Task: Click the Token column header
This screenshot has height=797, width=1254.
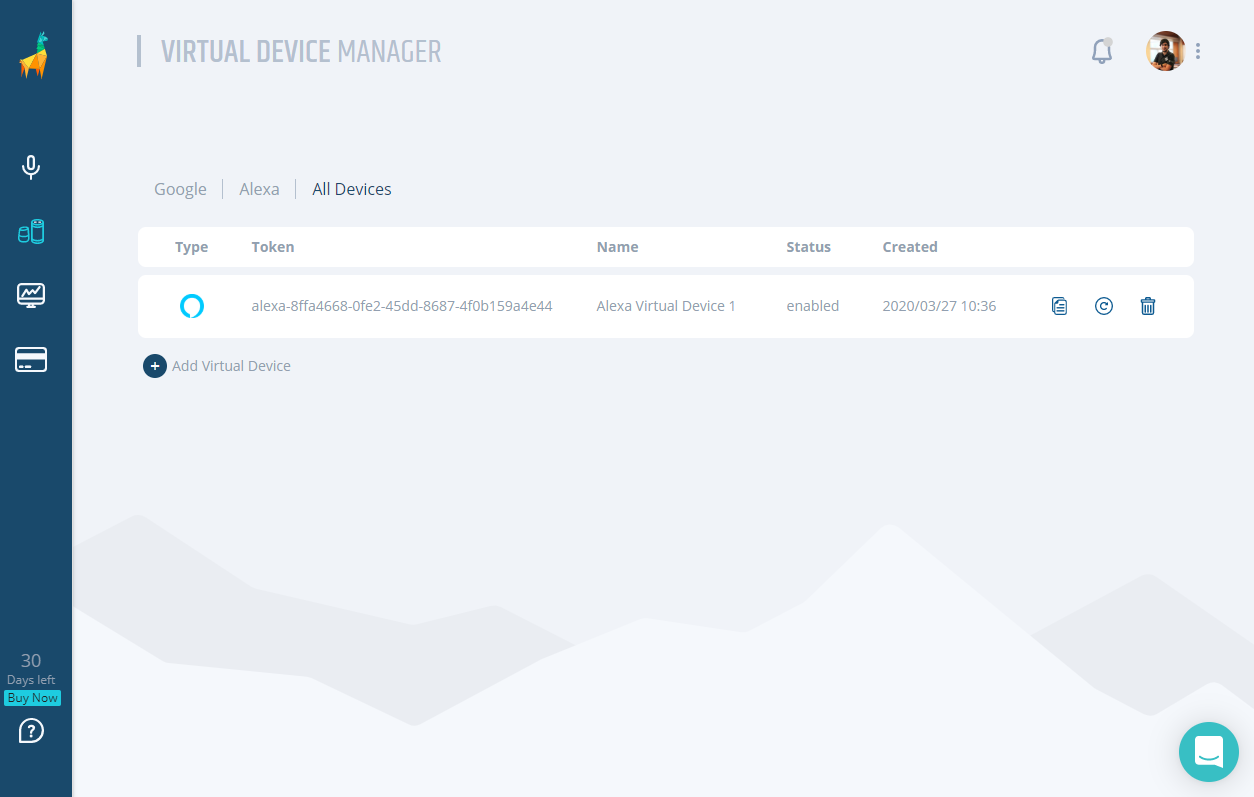Action: 273,247
